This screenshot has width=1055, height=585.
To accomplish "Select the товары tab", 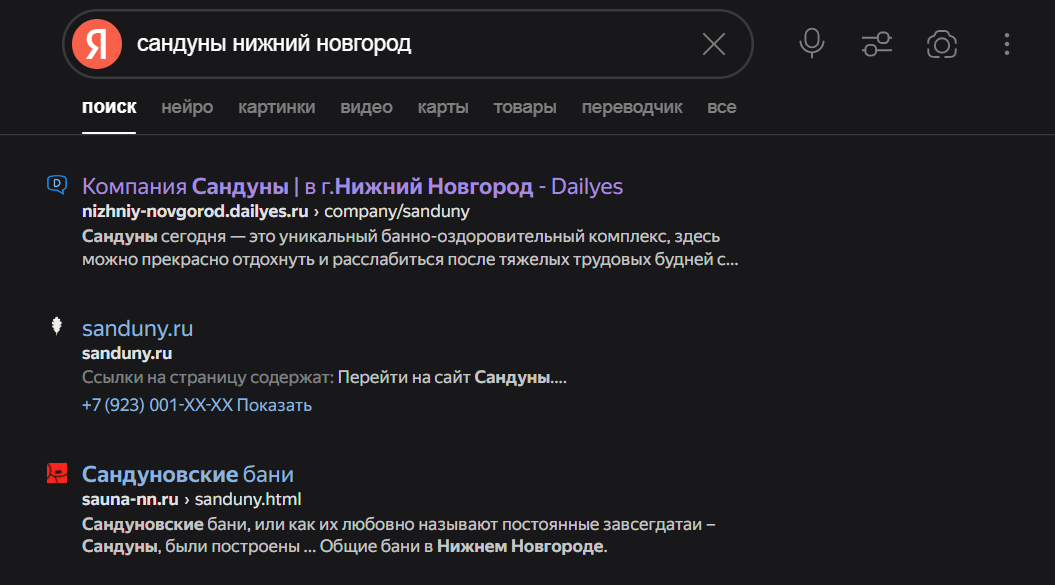I will click(x=525, y=107).
